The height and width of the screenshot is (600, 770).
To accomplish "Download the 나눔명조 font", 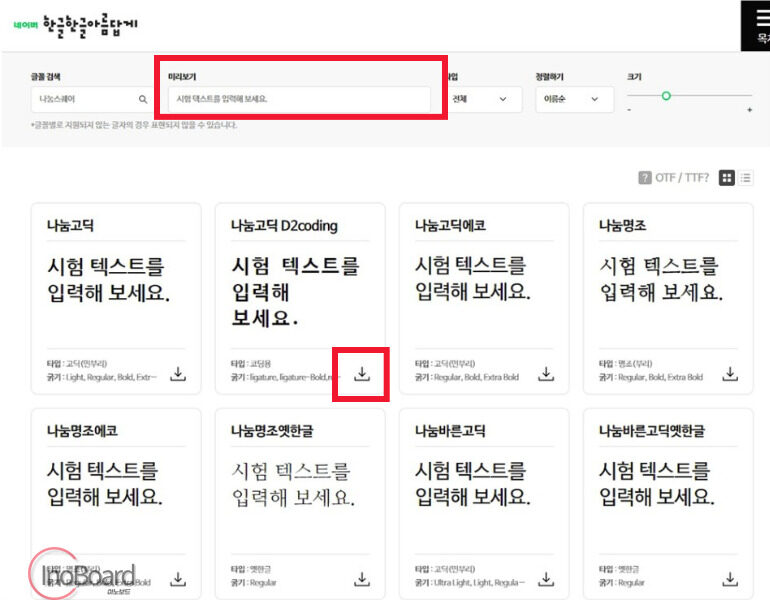I will coord(730,374).
